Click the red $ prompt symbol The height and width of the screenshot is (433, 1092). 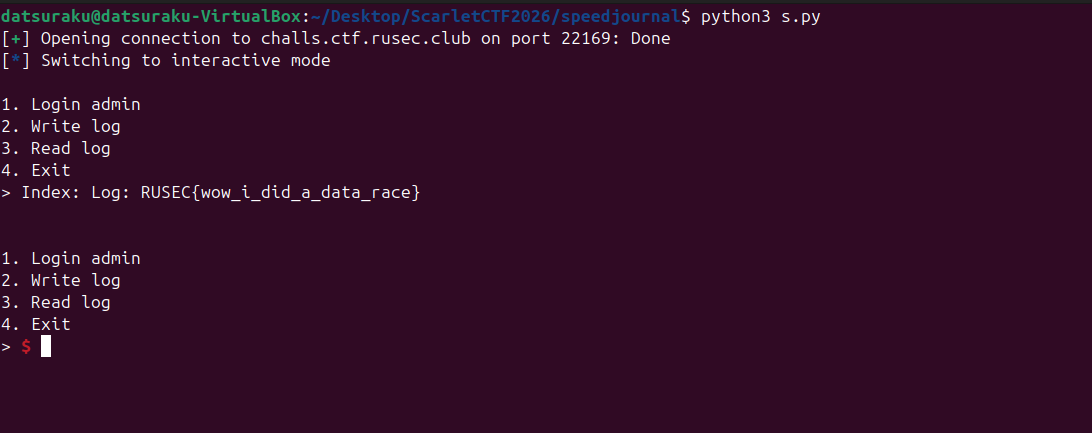click(x=26, y=347)
